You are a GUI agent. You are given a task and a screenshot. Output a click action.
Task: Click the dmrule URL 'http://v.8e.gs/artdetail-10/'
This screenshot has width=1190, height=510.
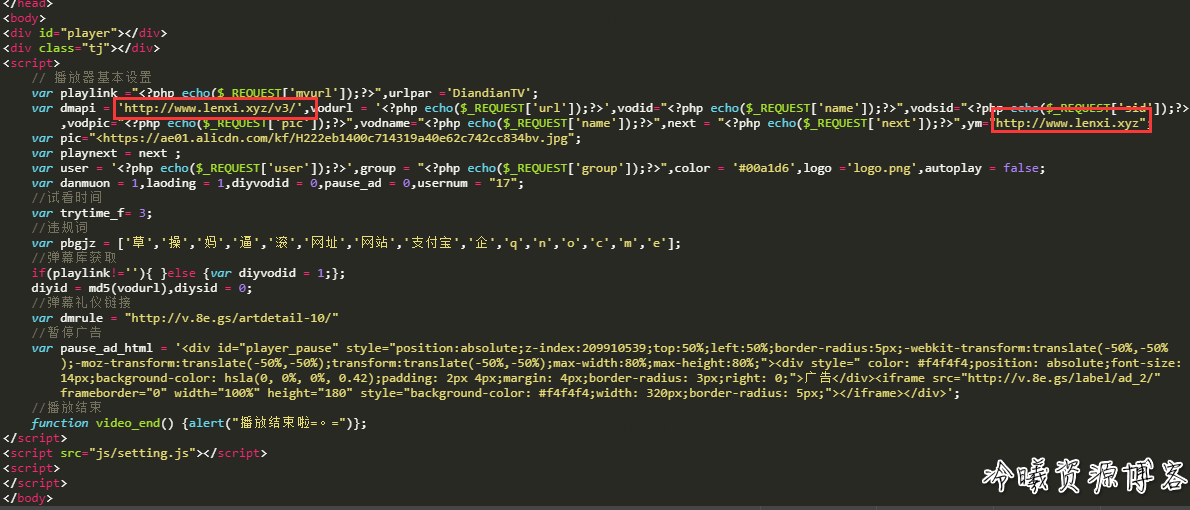tap(231, 318)
